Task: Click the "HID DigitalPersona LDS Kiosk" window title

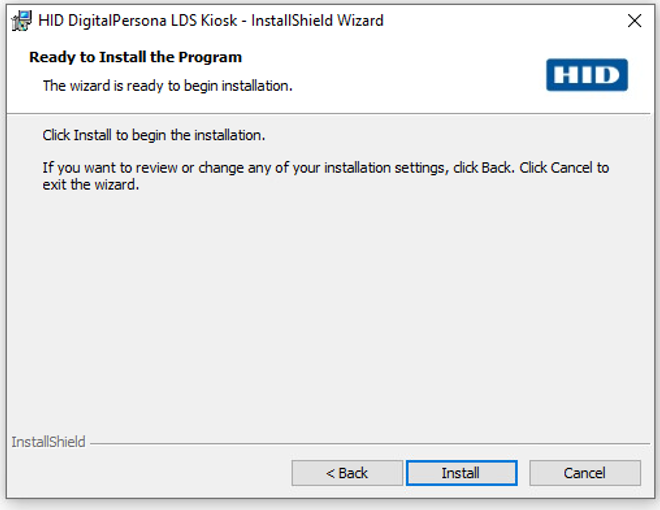Action: (x=210, y=21)
